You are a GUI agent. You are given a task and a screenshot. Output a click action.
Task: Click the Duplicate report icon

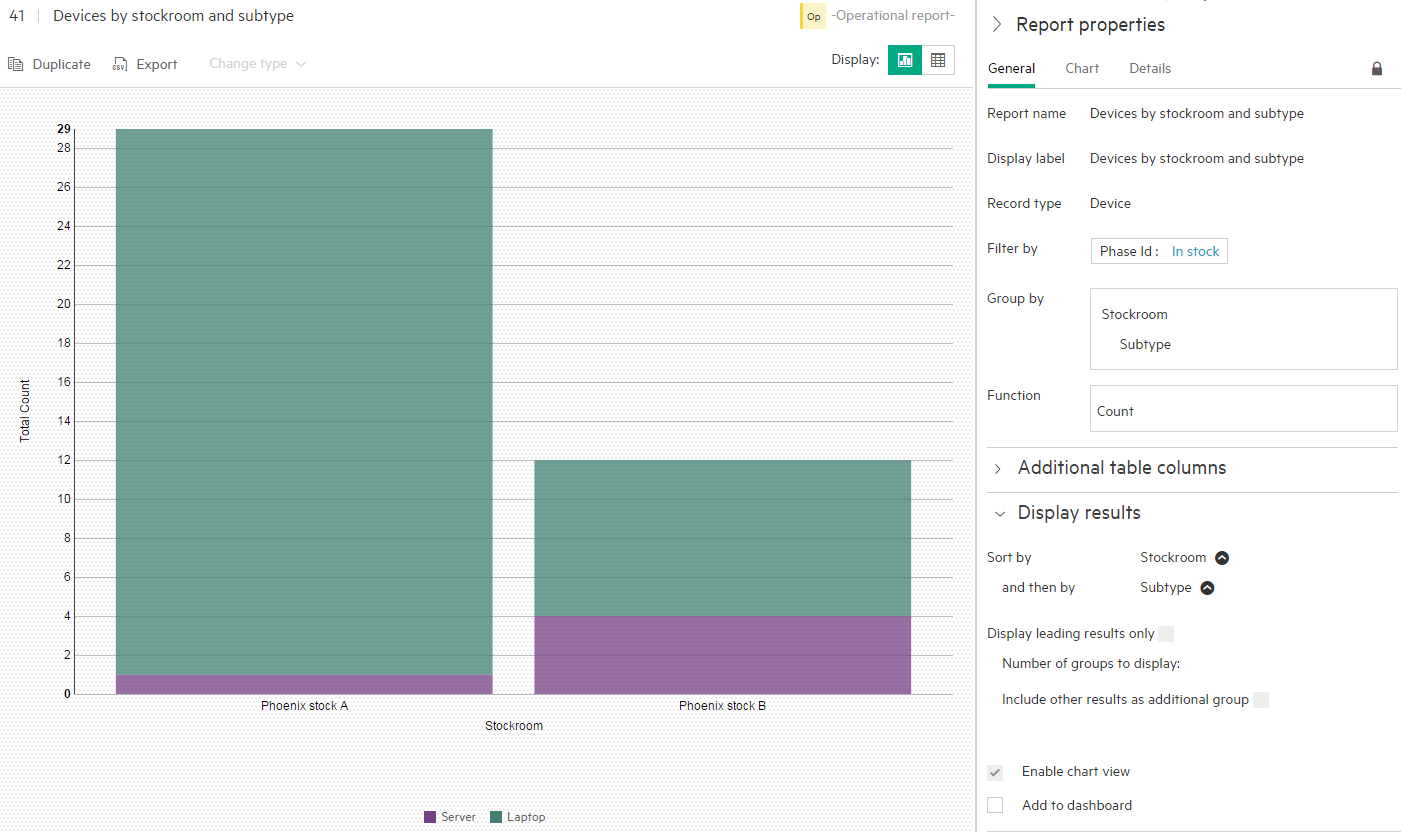click(x=16, y=64)
